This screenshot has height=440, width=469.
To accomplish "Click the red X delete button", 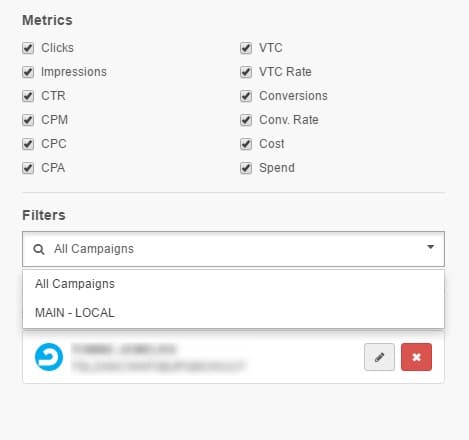I will [416, 357].
